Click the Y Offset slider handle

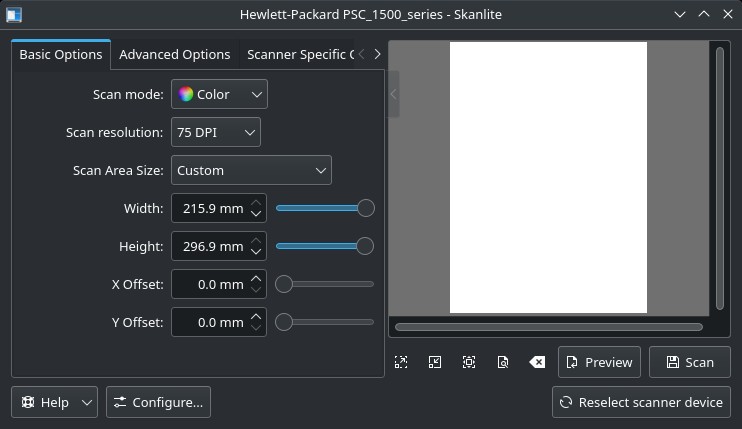[x=284, y=322]
